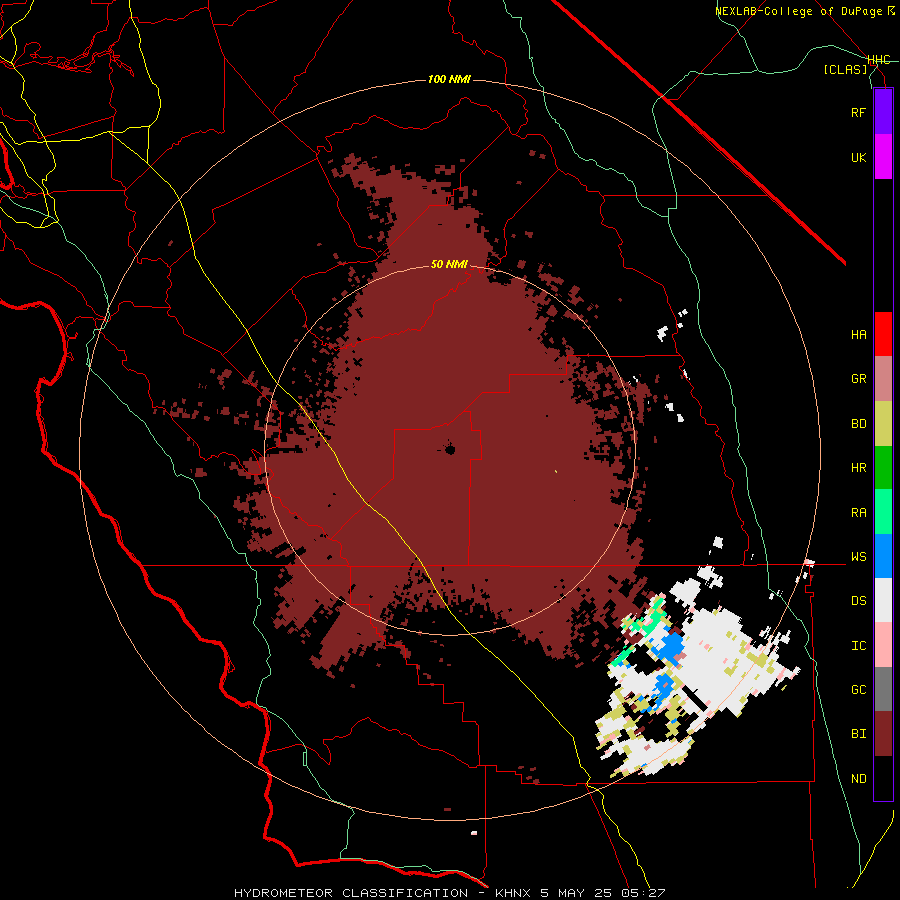Click the RF purple legend swatch

coord(883,112)
